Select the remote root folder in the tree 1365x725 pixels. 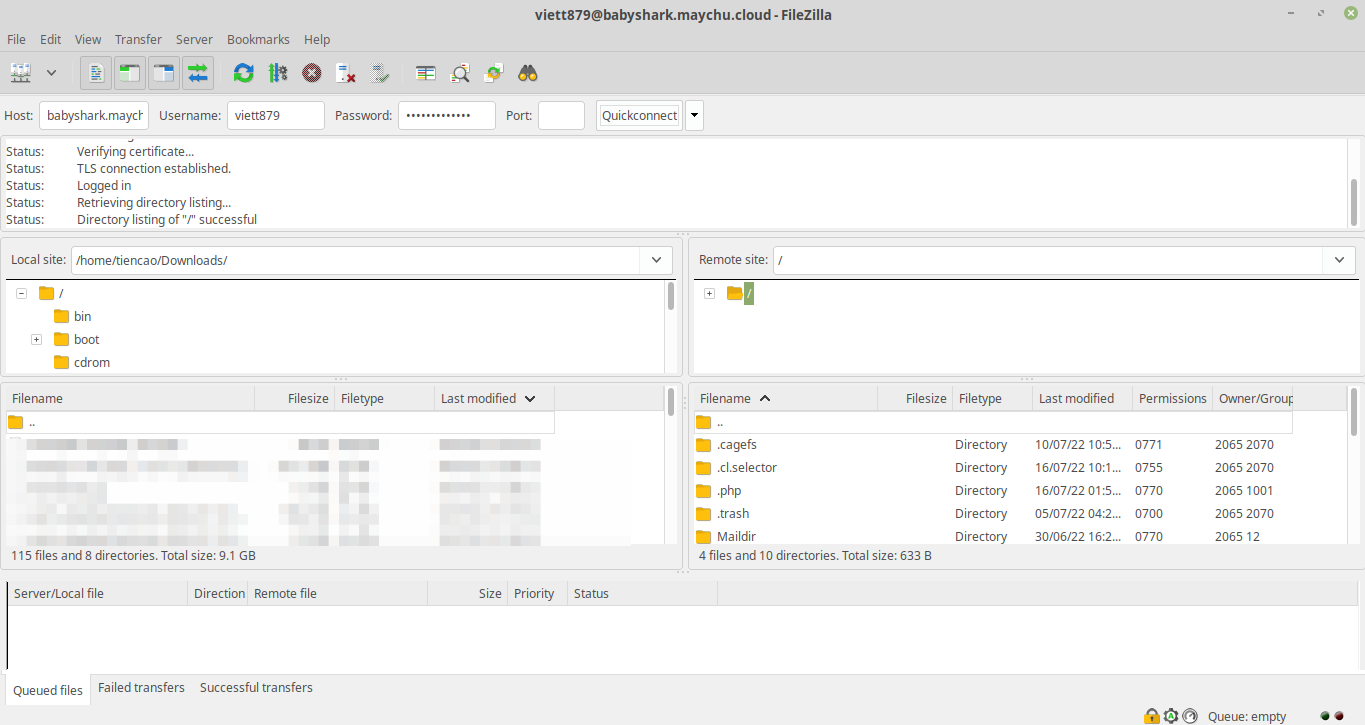[749, 293]
